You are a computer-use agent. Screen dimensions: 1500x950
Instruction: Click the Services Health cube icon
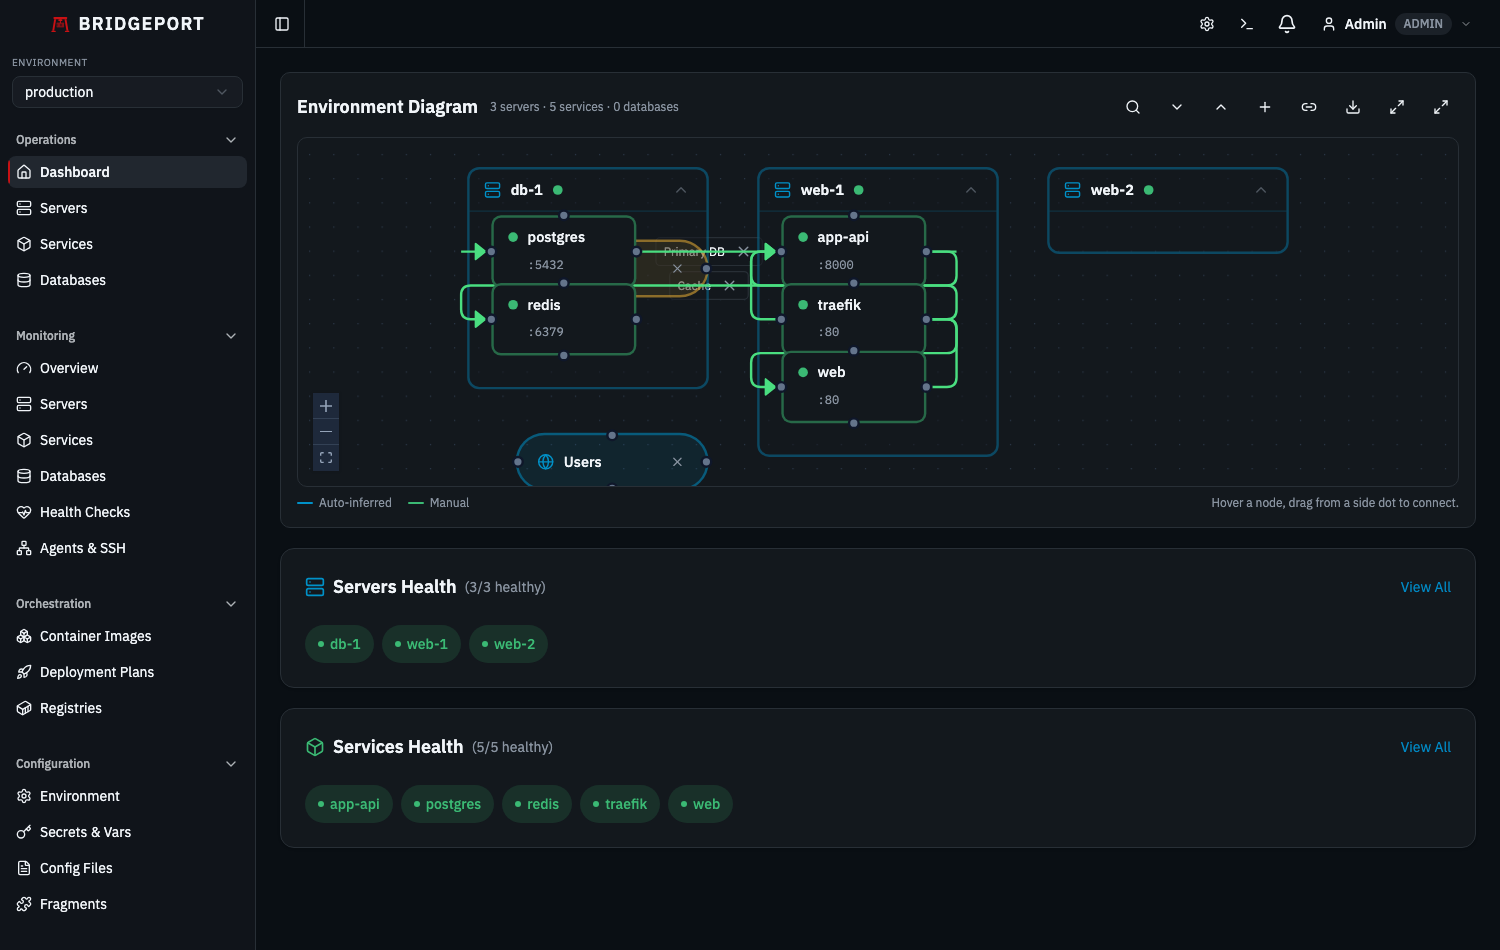(315, 747)
